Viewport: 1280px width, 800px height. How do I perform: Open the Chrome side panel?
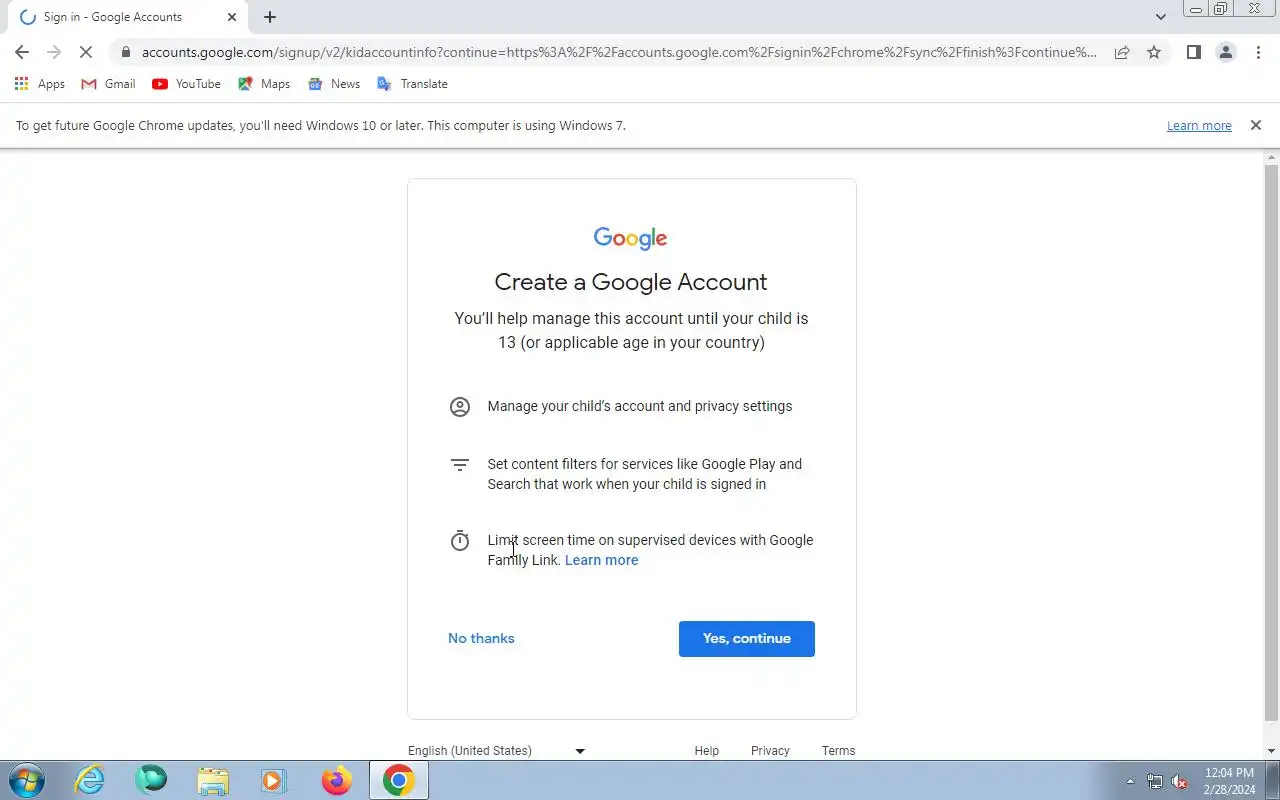pyautogui.click(x=1193, y=52)
